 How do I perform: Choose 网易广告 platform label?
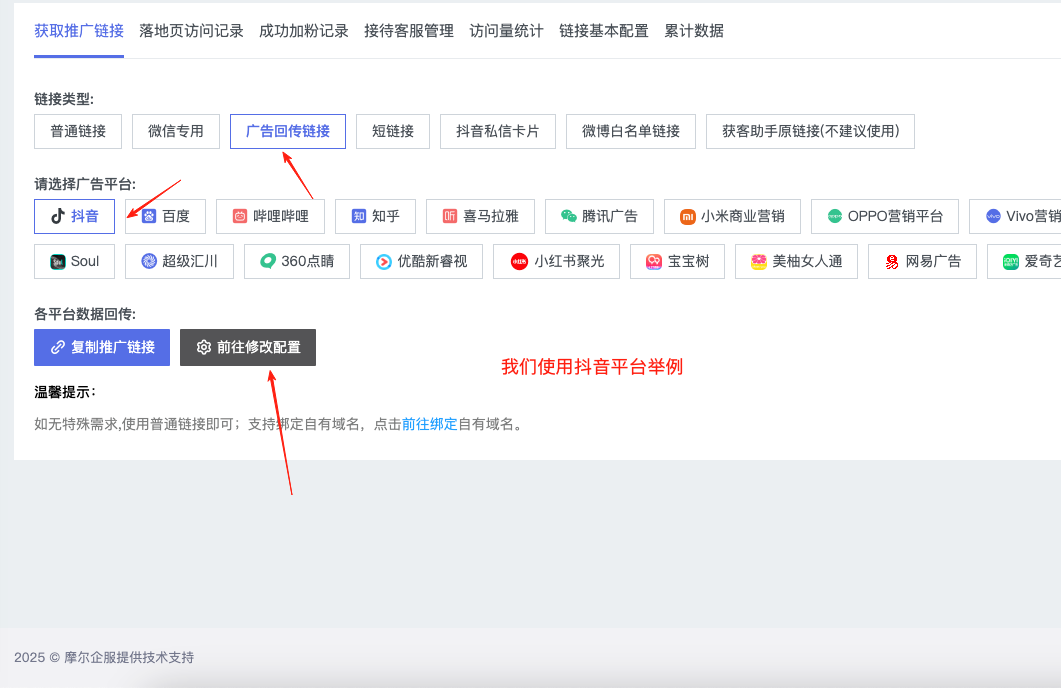point(933,261)
